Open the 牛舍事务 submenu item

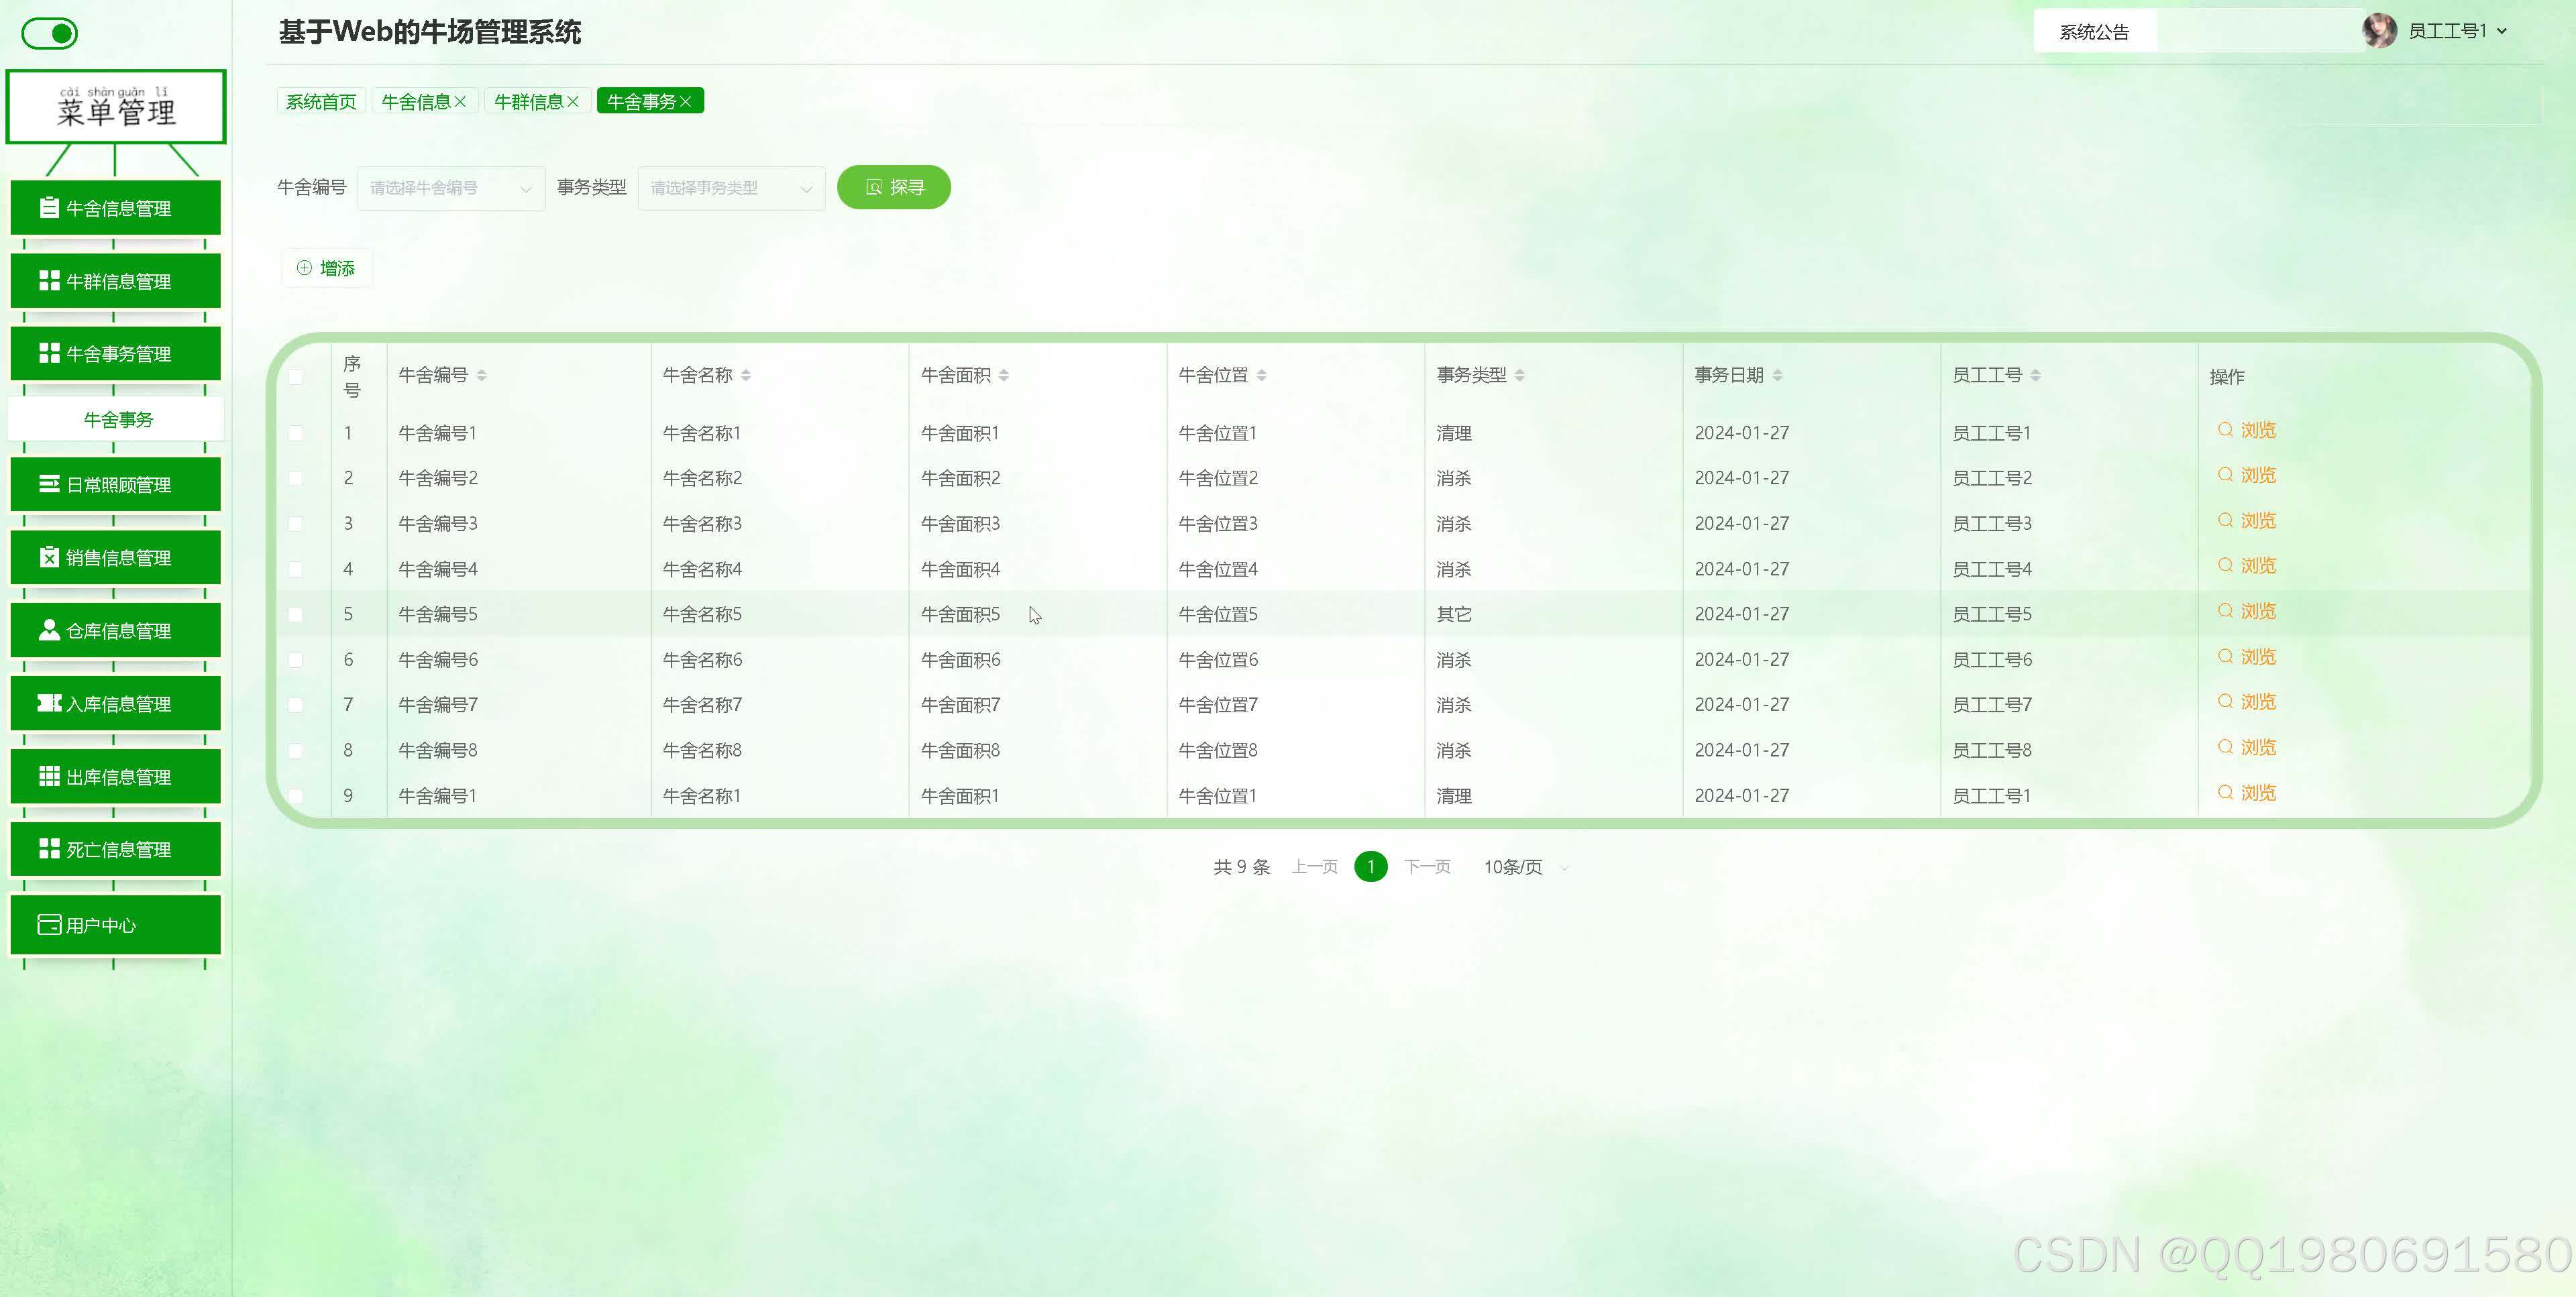[117, 420]
